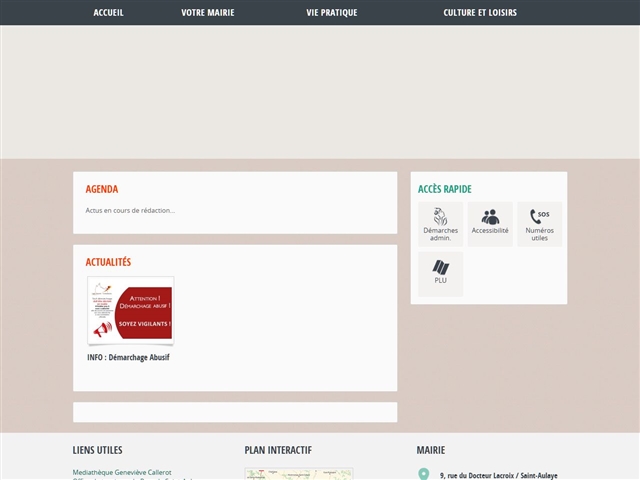Screen dimensions: 640x480
Task: Open the Accueil menu item
Action: (108, 13)
